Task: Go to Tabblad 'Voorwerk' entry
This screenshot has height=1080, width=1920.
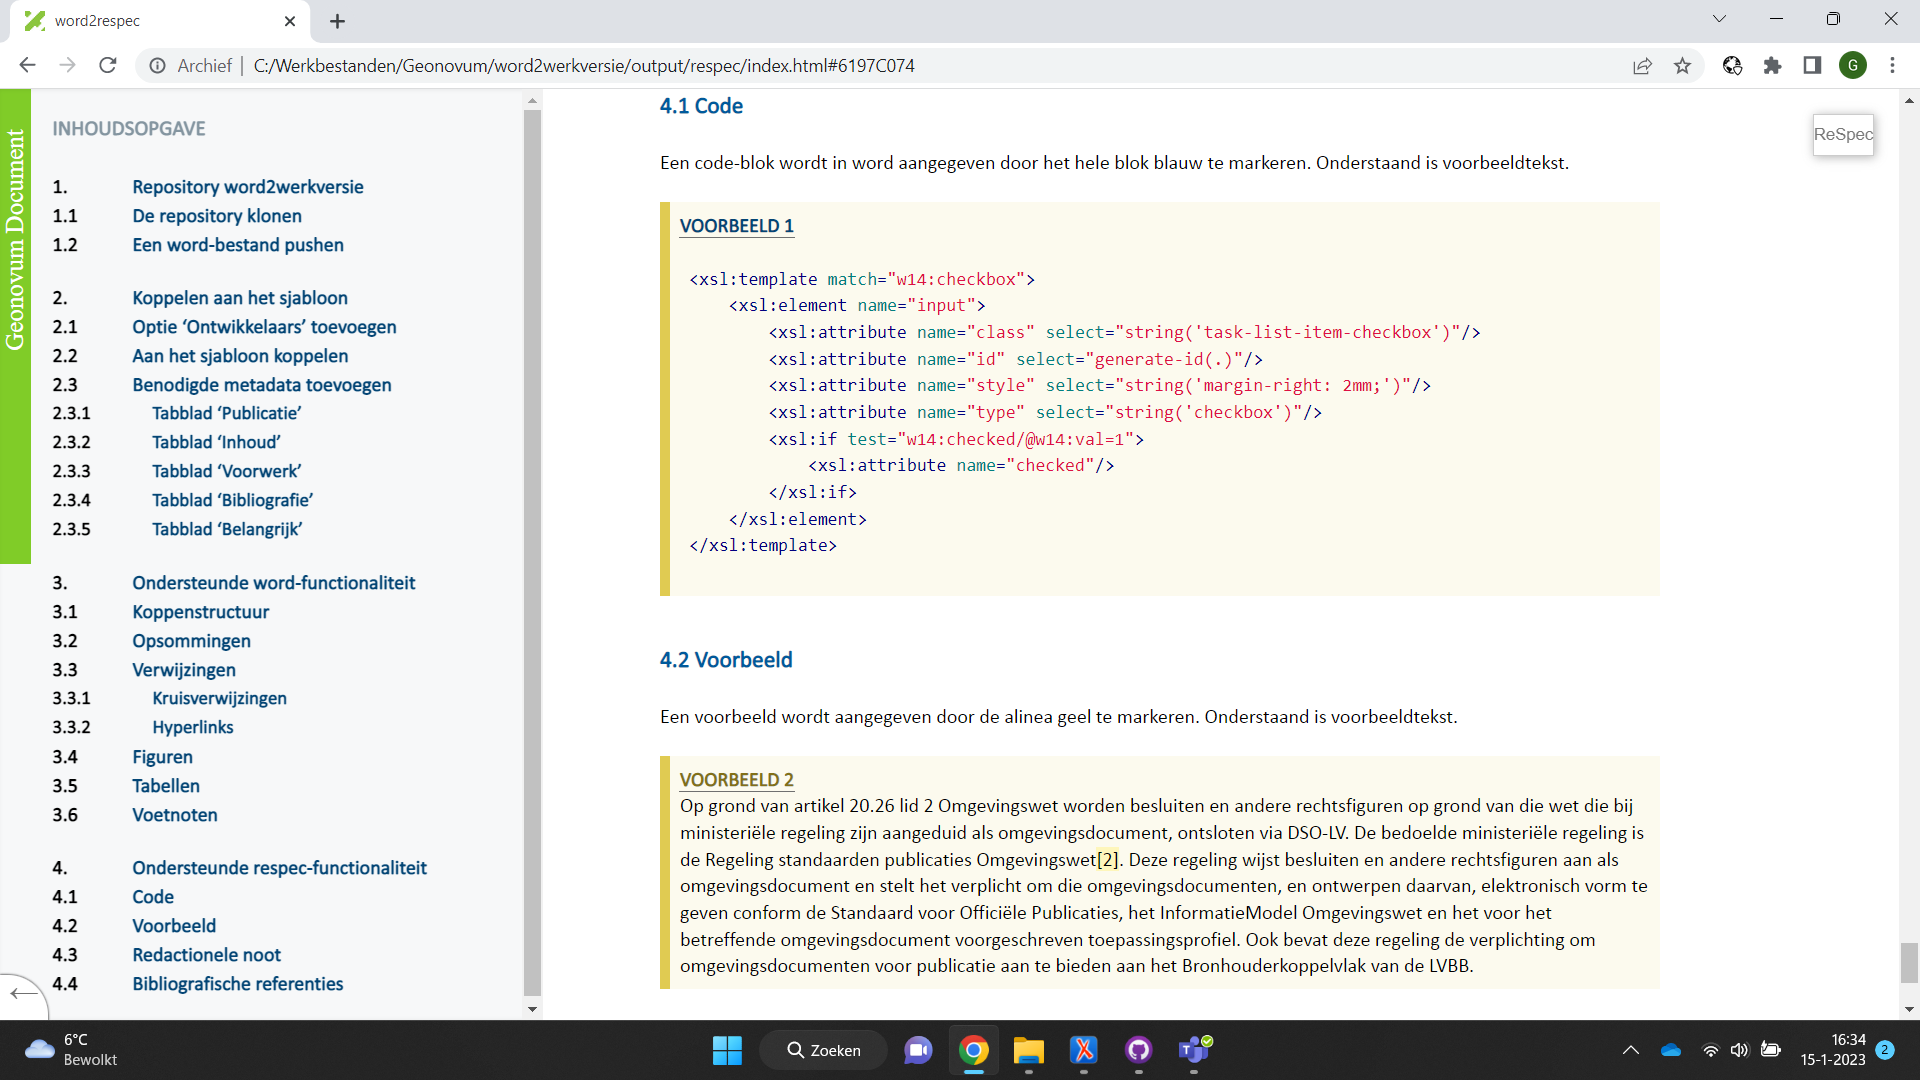Action: point(226,471)
